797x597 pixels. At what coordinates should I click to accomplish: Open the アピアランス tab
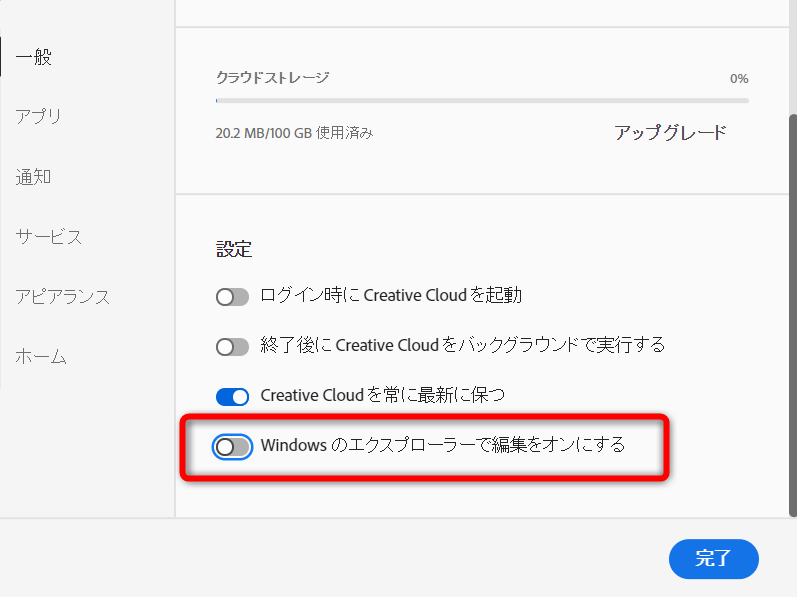62,297
